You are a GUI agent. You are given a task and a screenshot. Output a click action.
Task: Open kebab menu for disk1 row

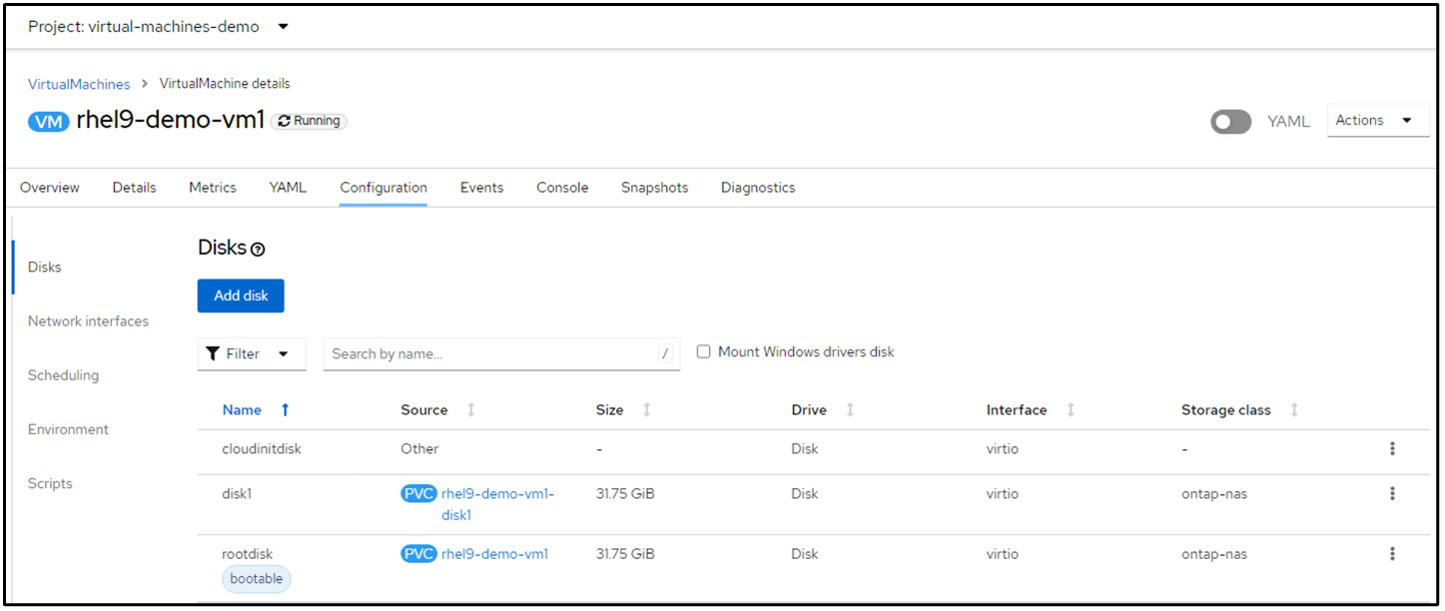tap(1392, 494)
